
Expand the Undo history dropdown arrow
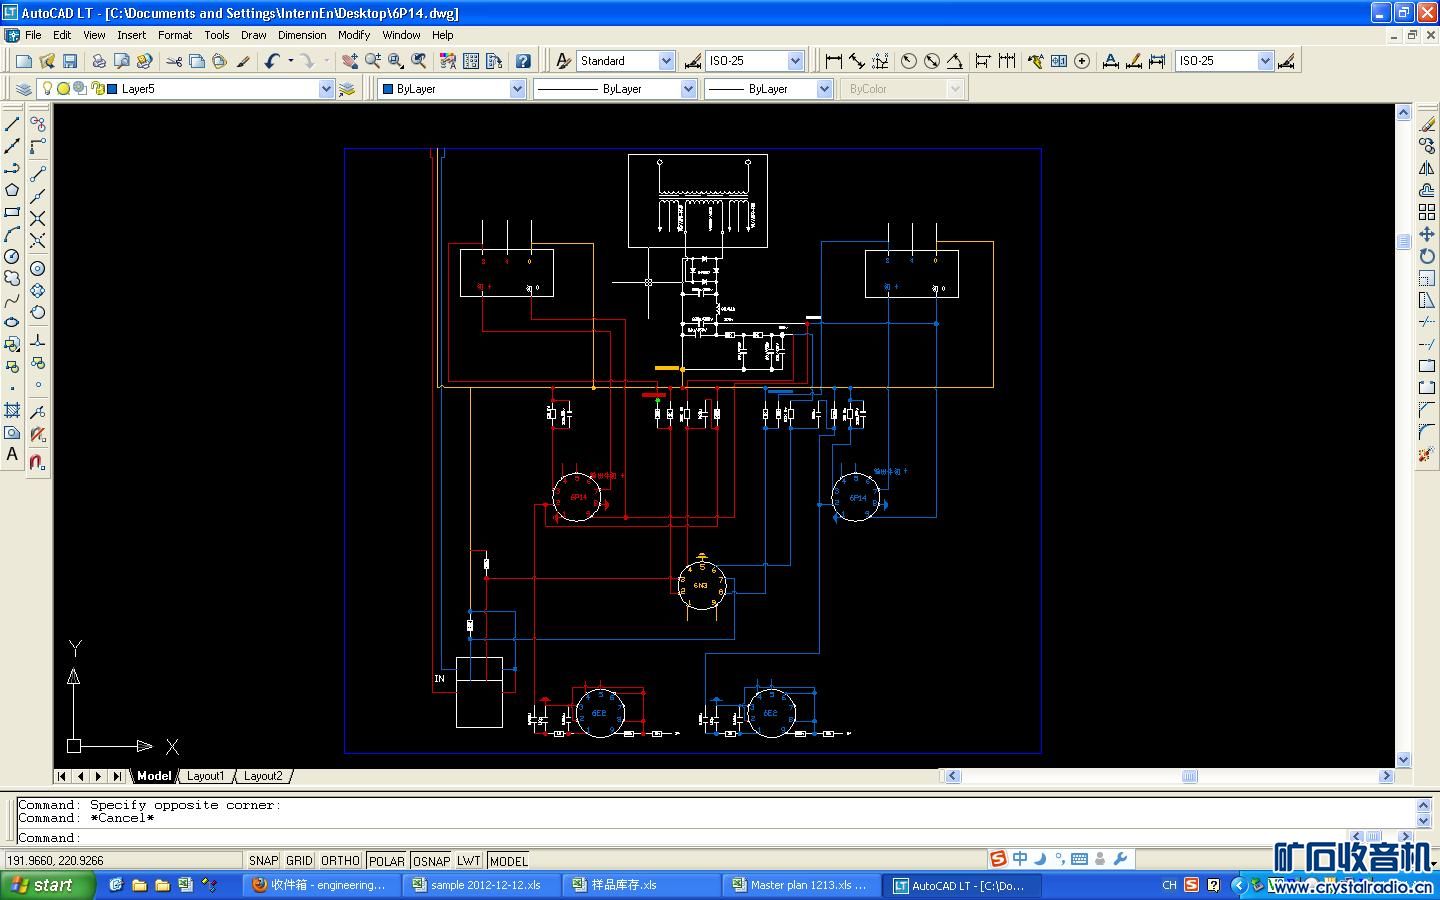tap(290, 61)
